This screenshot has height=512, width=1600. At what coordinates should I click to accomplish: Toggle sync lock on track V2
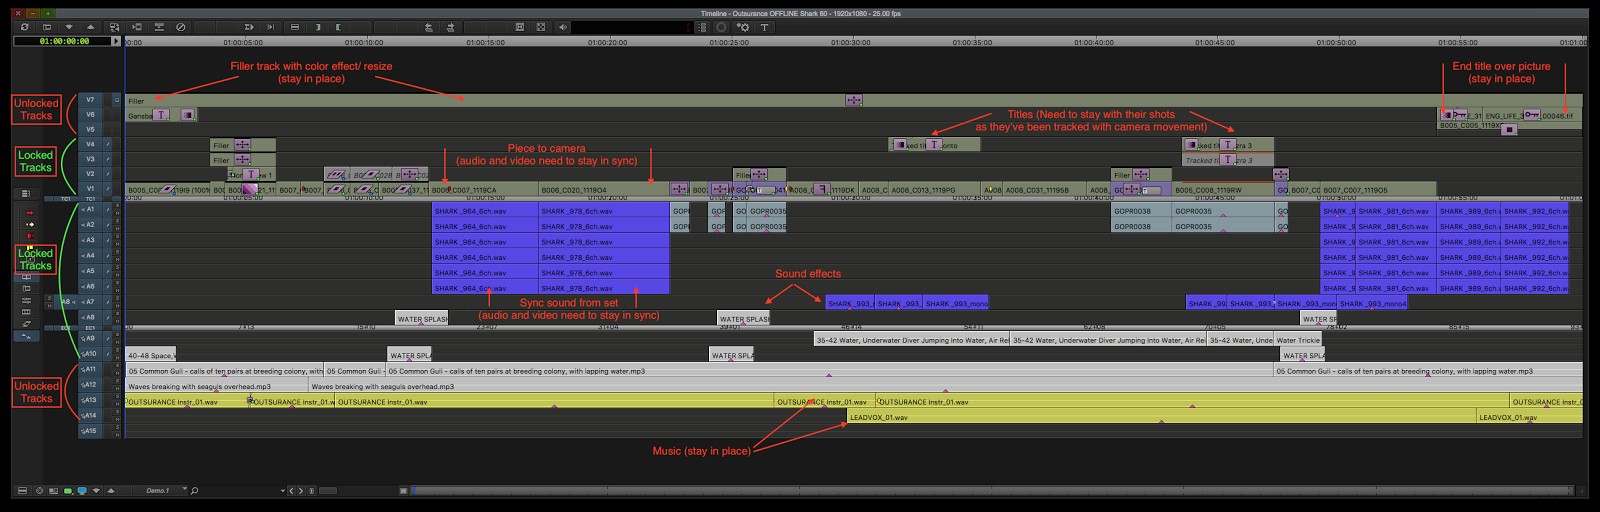pos(108,174)
